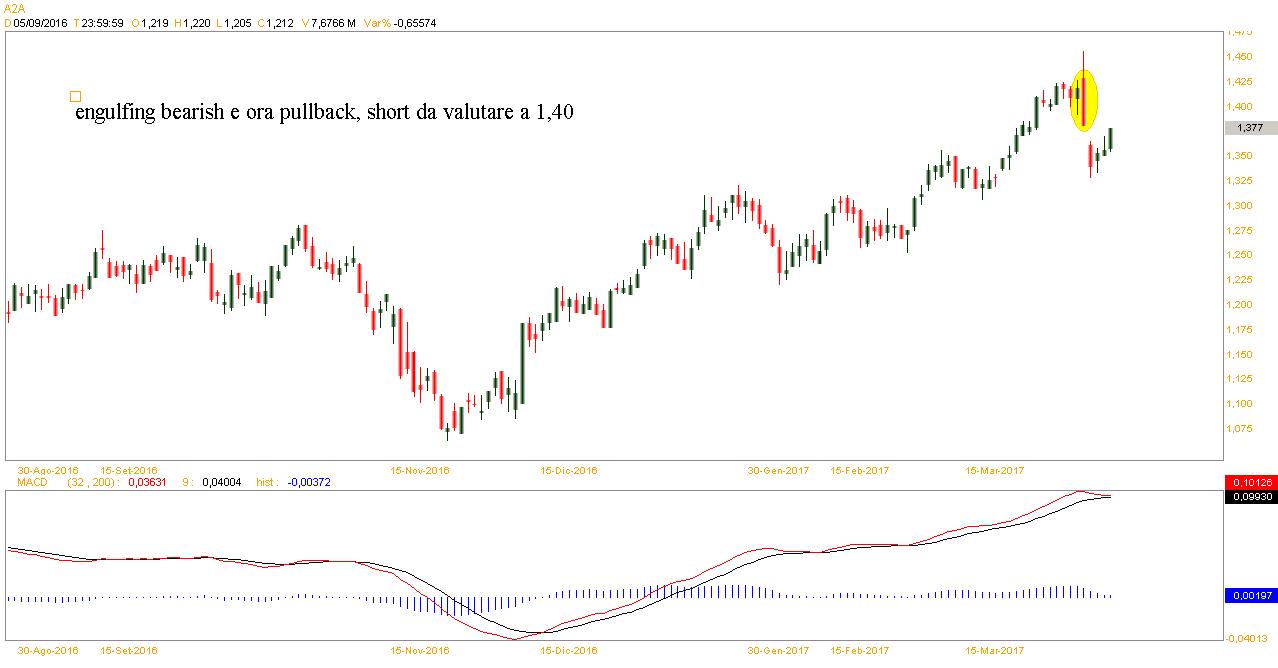
Task: Click the blue histogram value tag 0,00197
Action: (1250, 596)
